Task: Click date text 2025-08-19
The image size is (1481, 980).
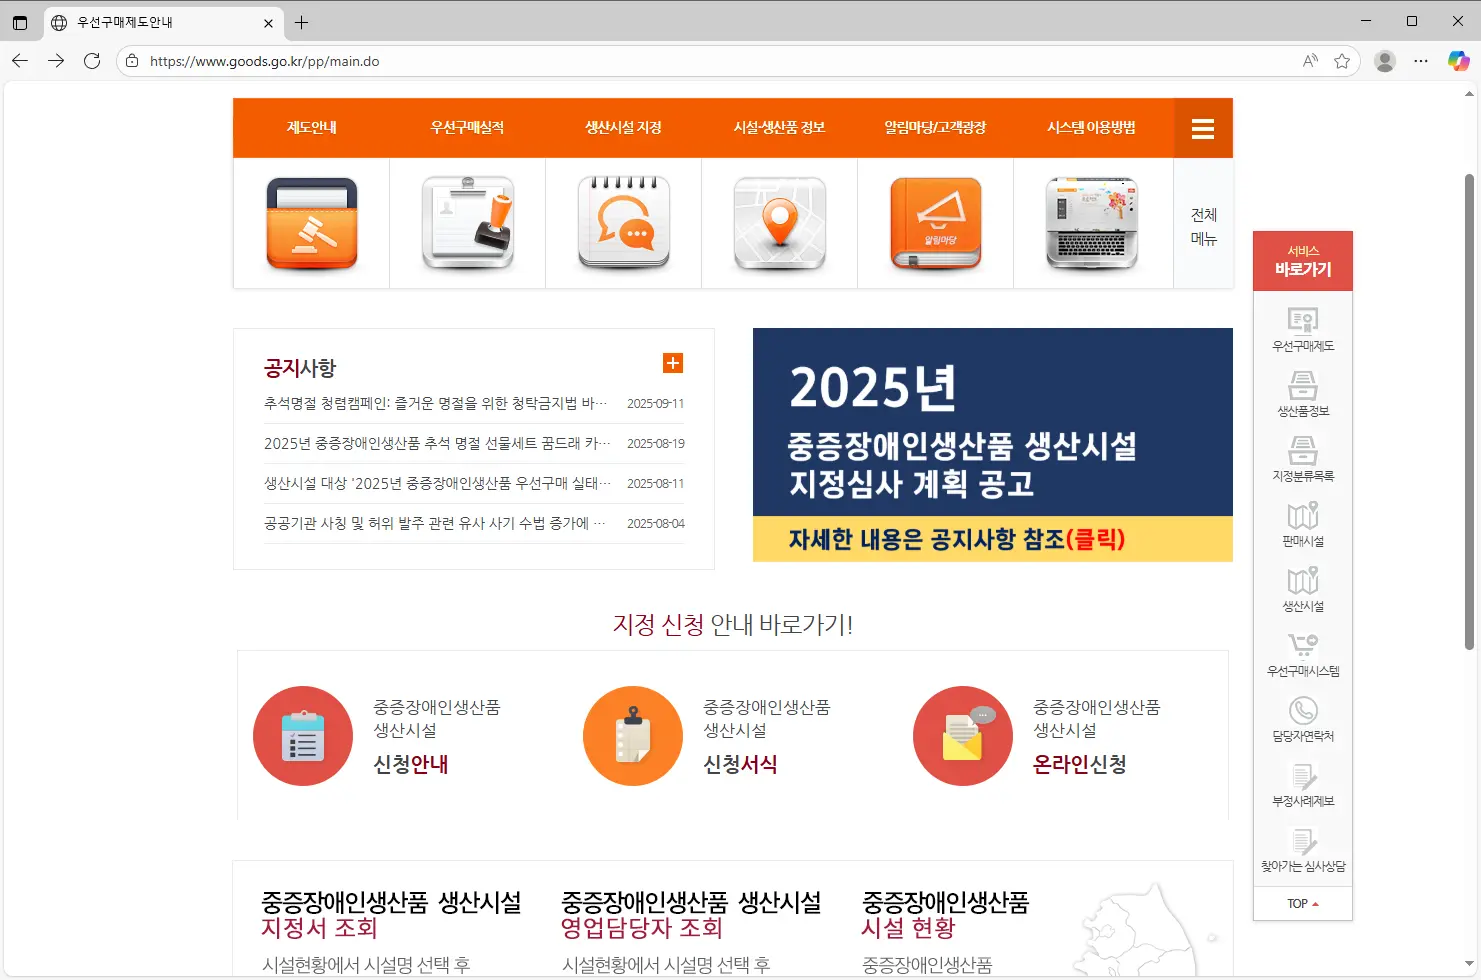Action: pos(656,444)
